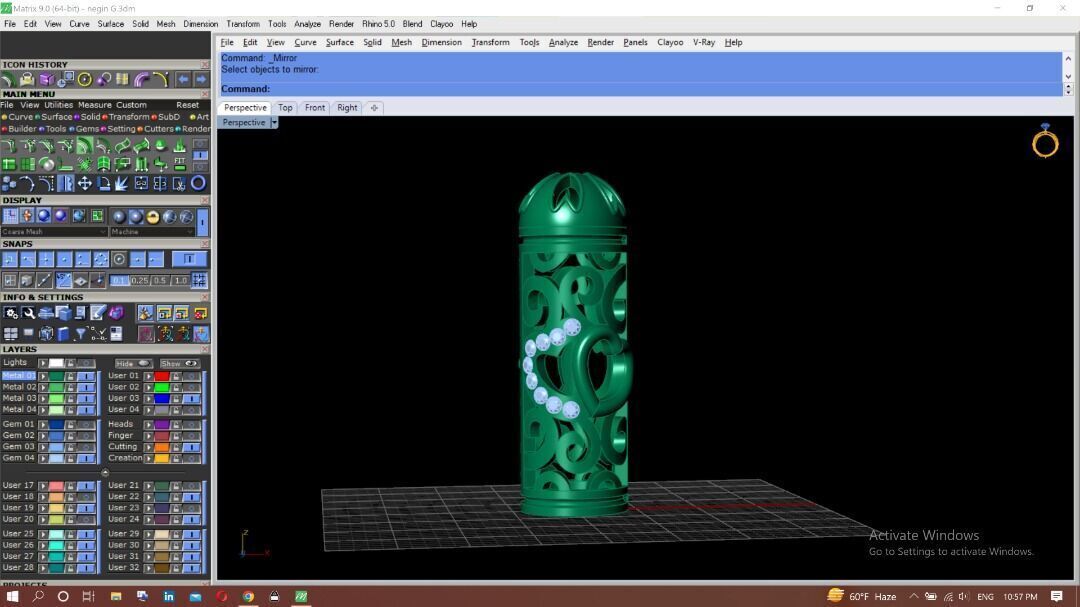Click the Command input line
The image size is (1080, 607).
[641, 89]
